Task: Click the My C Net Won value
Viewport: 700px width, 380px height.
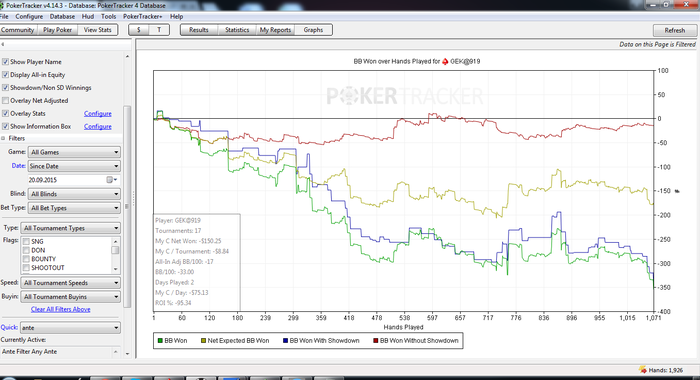Action: (207, 241)
